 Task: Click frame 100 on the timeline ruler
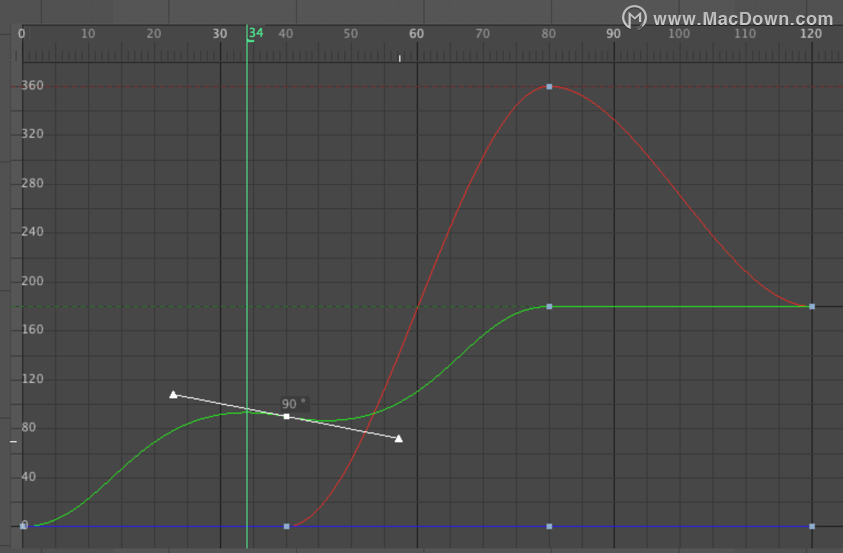click(679, 34)
